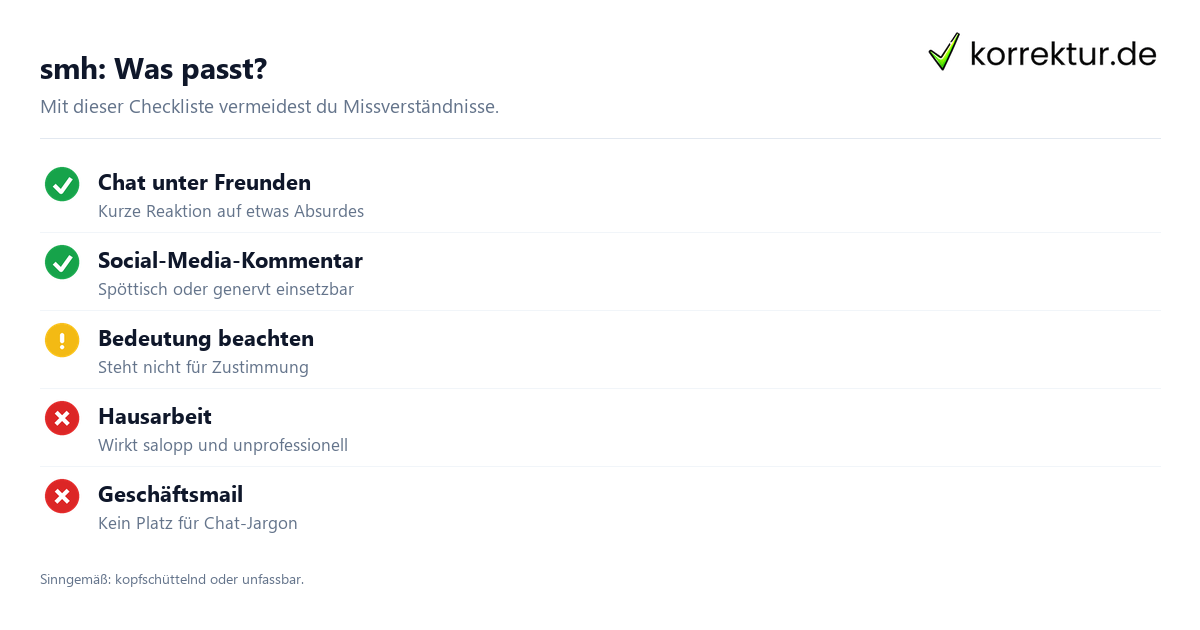Open the korrektur.de logo text
The width and height of the screenshot is (1200, 630).
click(1064, 54)
